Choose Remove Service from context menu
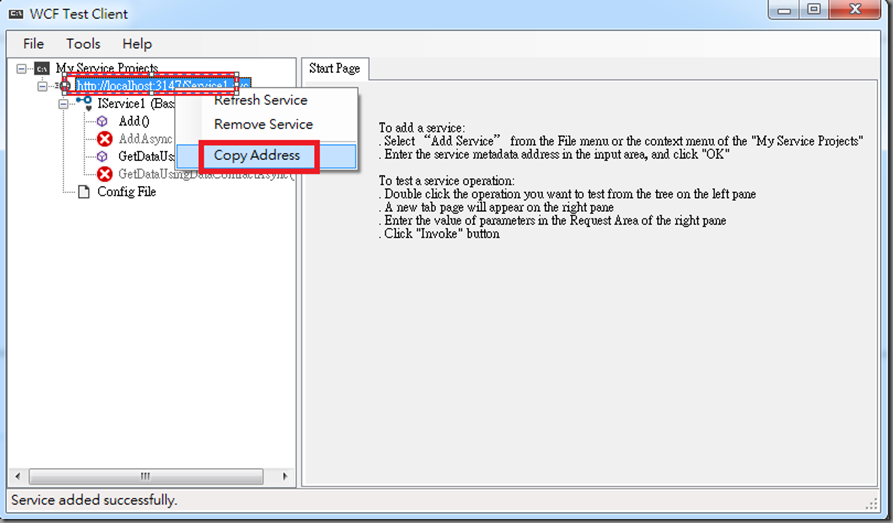 pos(263,124)
